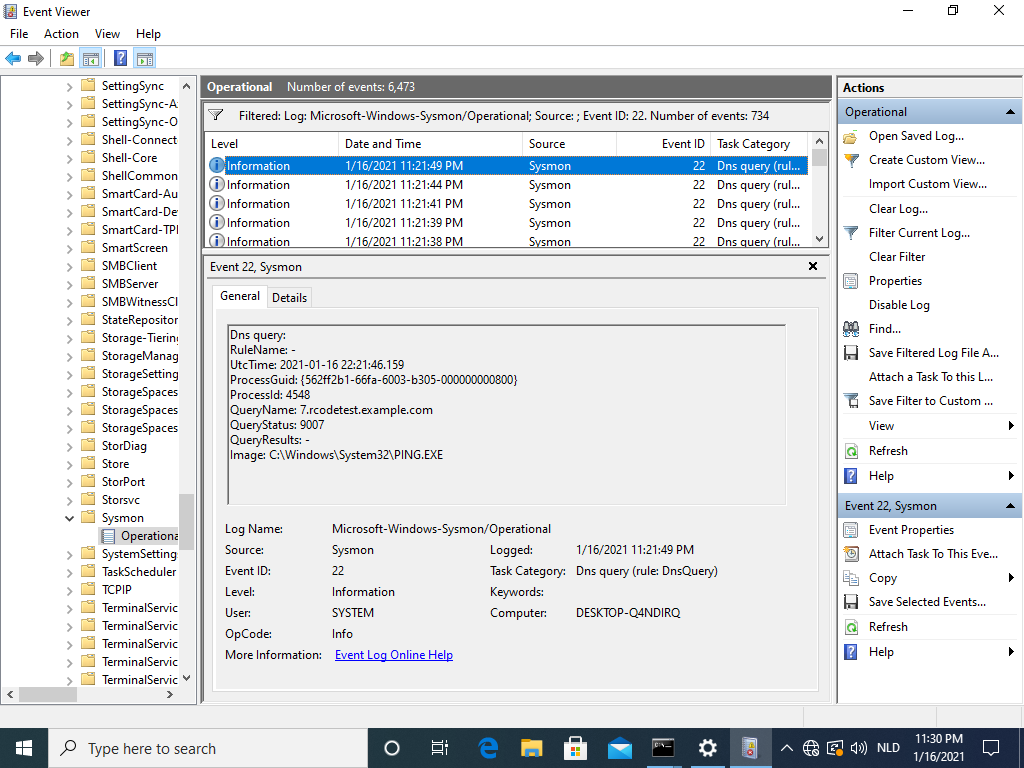The height and width of the screenshot is (768, 1024).
Task: Expand the SmartScreen folder node
Action: click(69, 248)
